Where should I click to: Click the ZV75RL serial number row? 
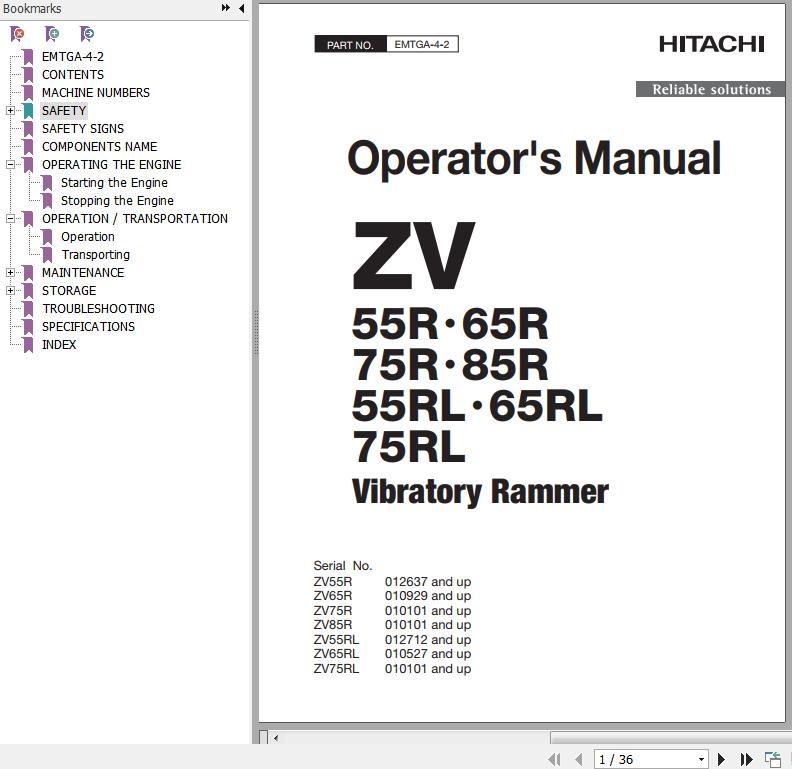click(392, 669)
